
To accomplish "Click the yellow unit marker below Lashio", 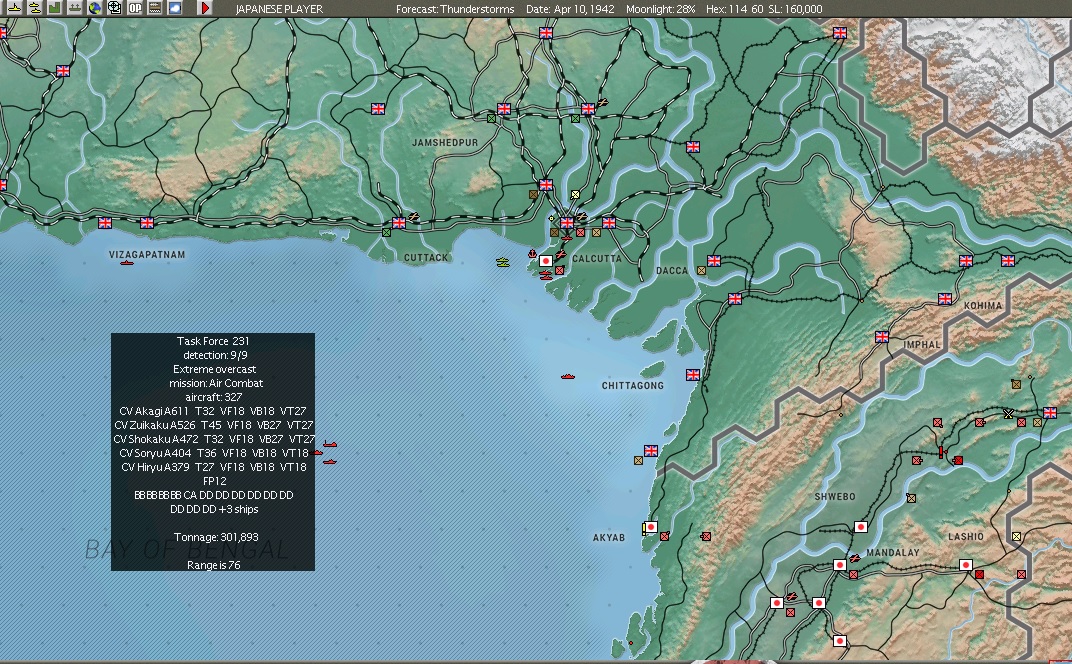I will (1017, 537).
